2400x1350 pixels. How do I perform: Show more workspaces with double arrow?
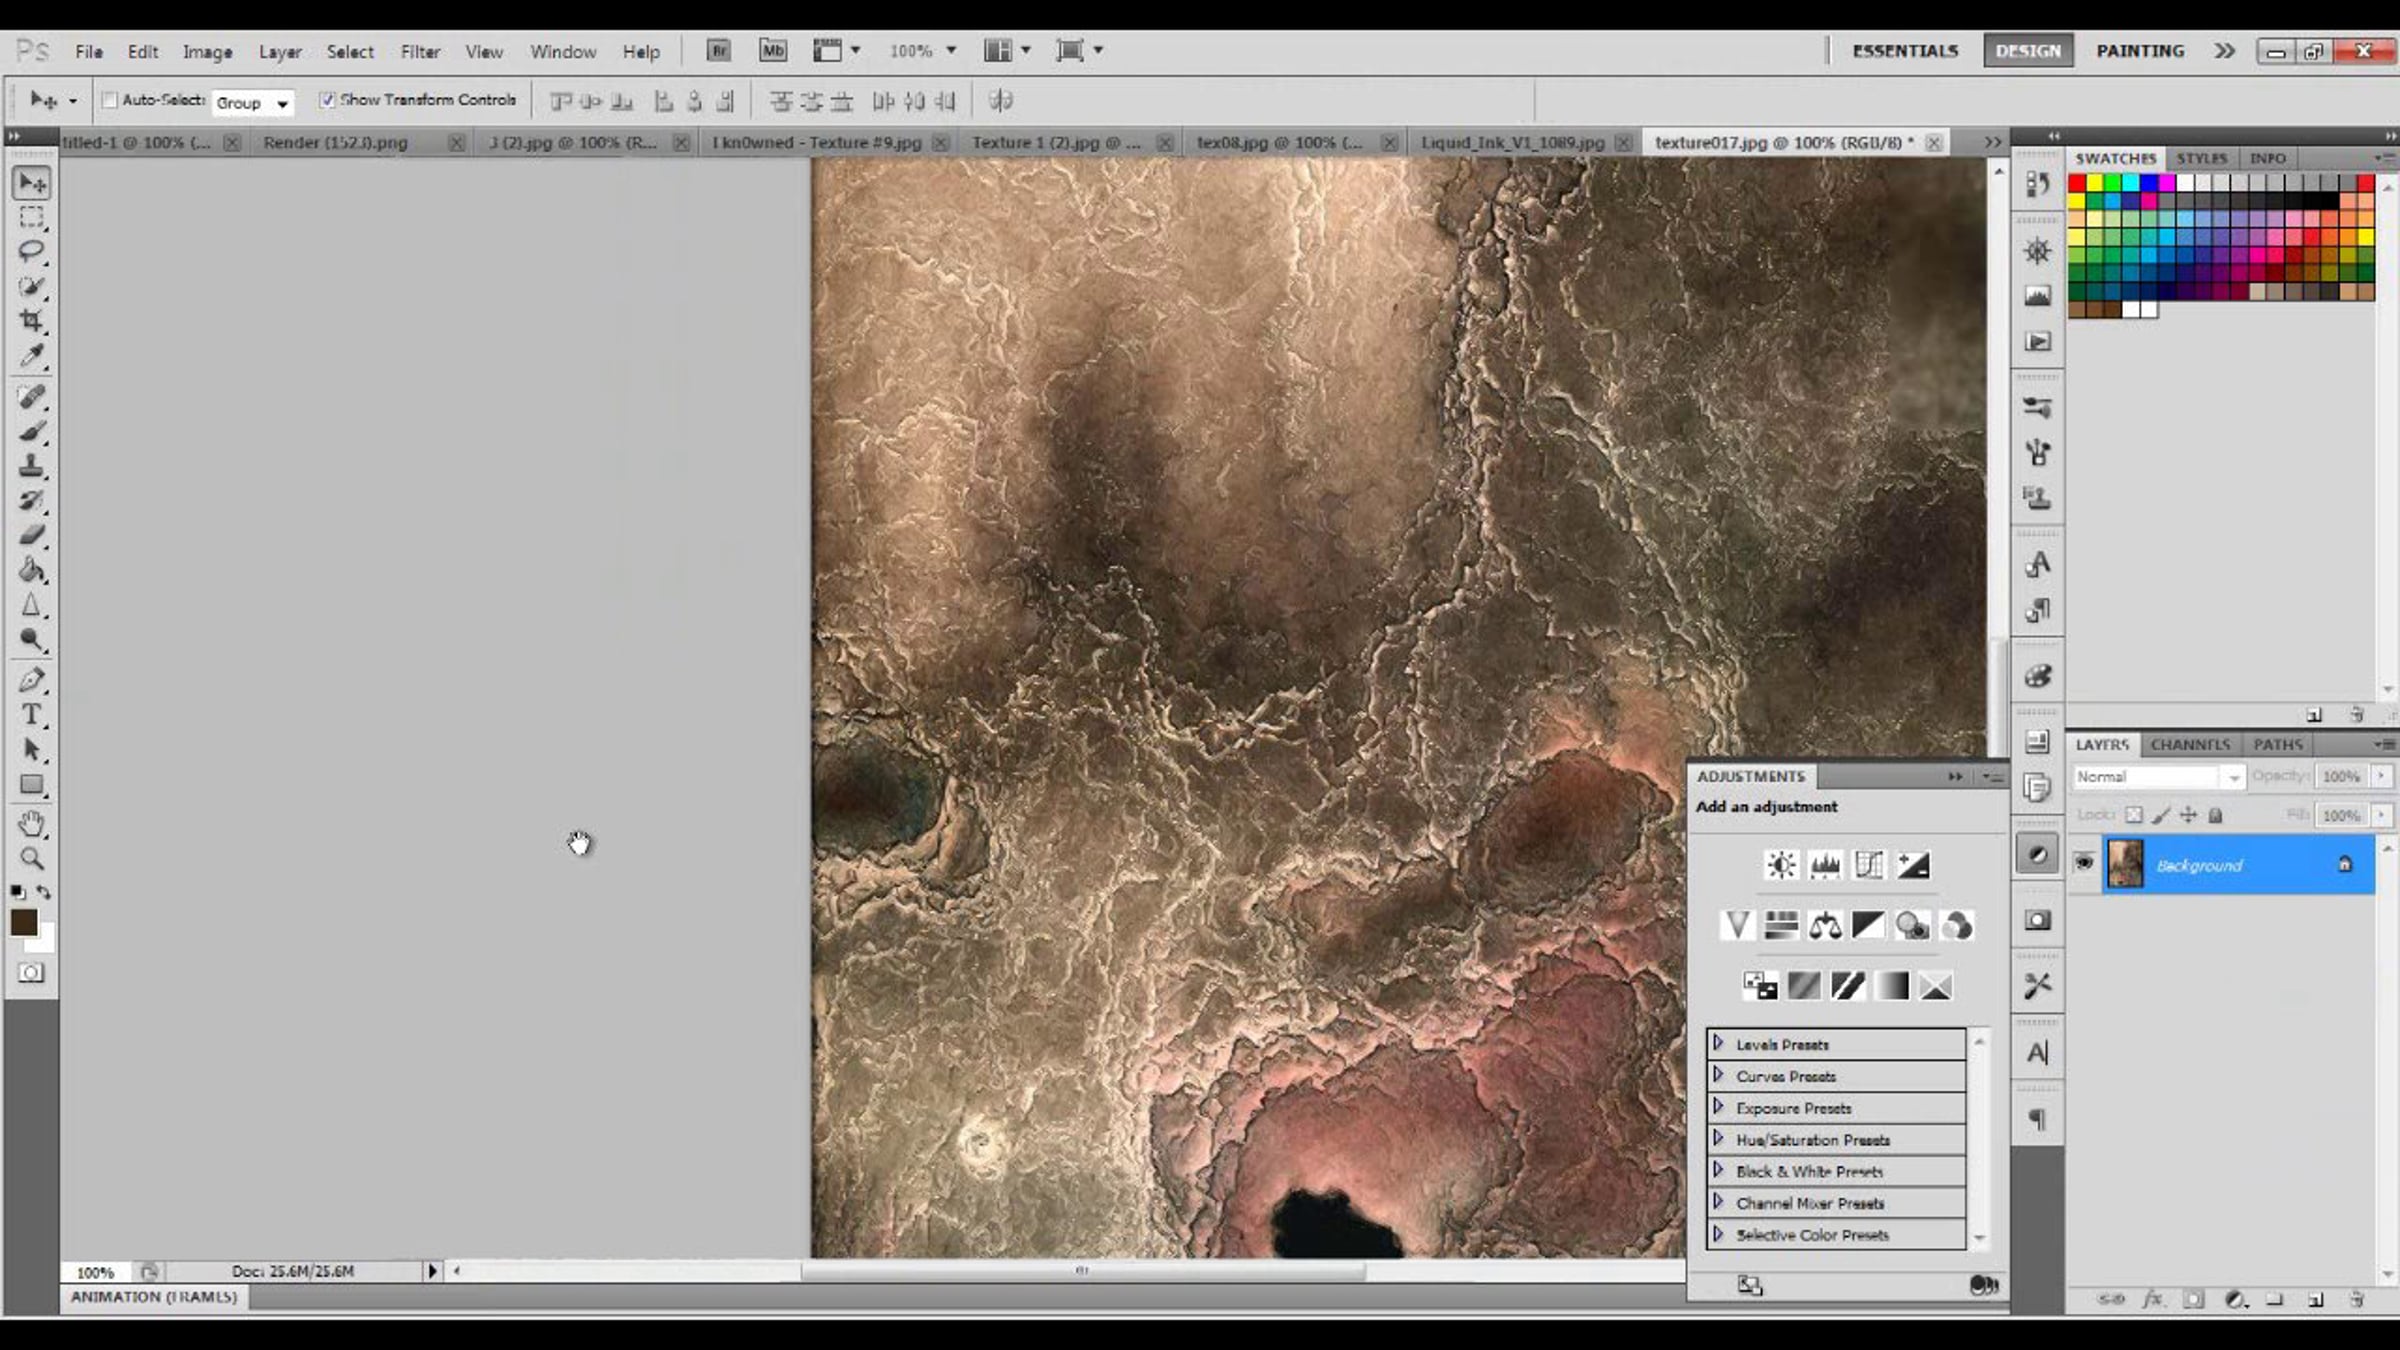point(2224,51)
